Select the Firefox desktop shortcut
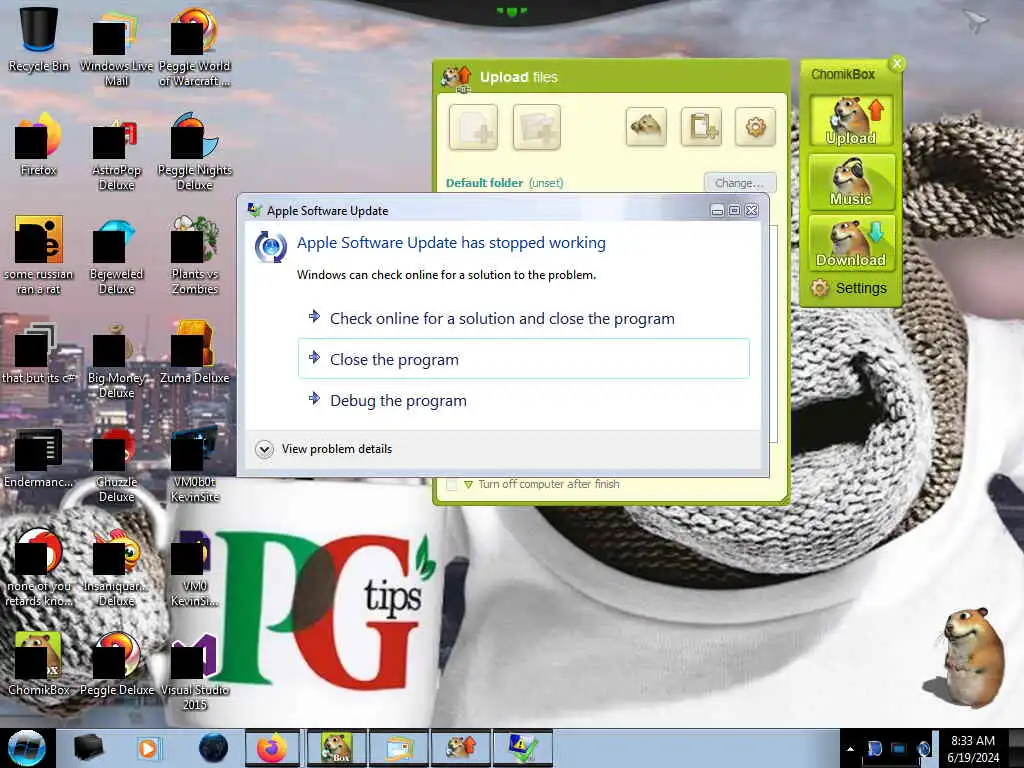The width and height of the screenshot is (1024, 768). click(x=39, y=145)
